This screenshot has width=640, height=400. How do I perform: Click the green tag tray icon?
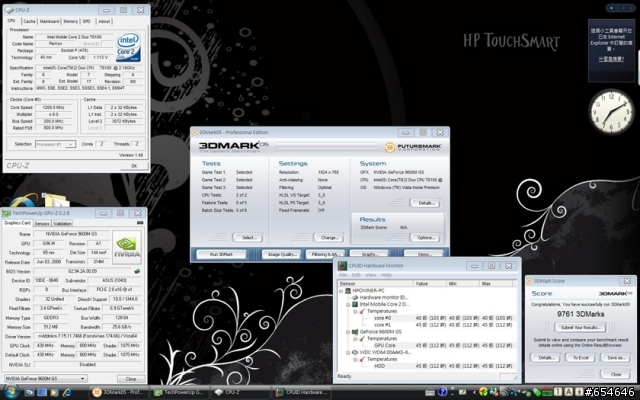[x=537, y=393]
